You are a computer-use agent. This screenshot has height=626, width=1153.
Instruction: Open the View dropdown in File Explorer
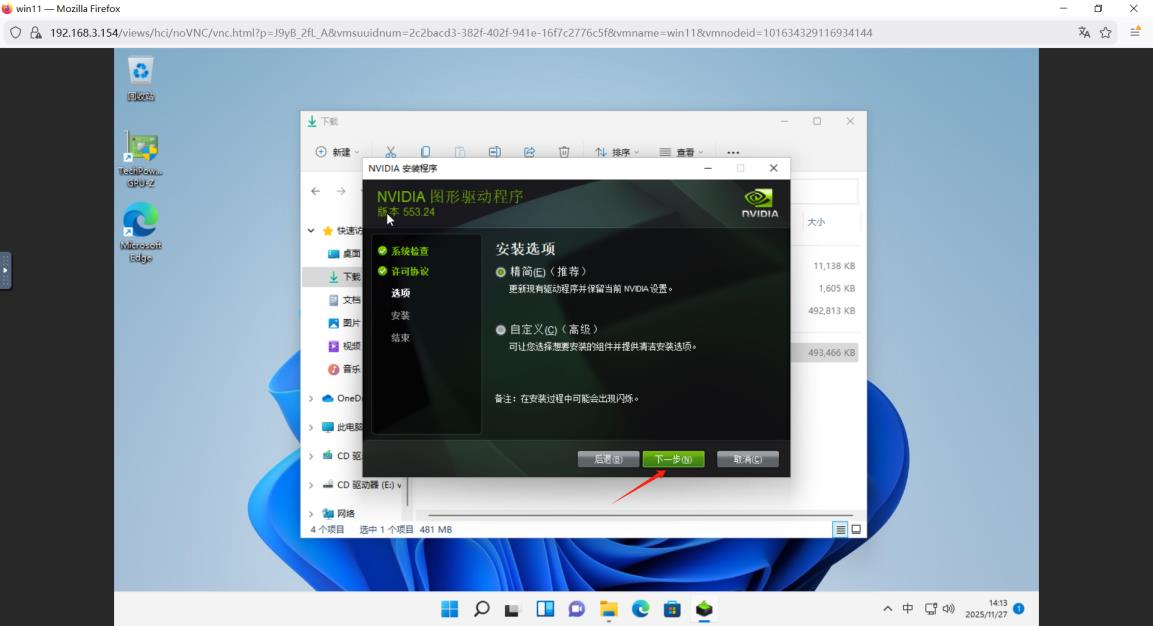coord(681,151)
